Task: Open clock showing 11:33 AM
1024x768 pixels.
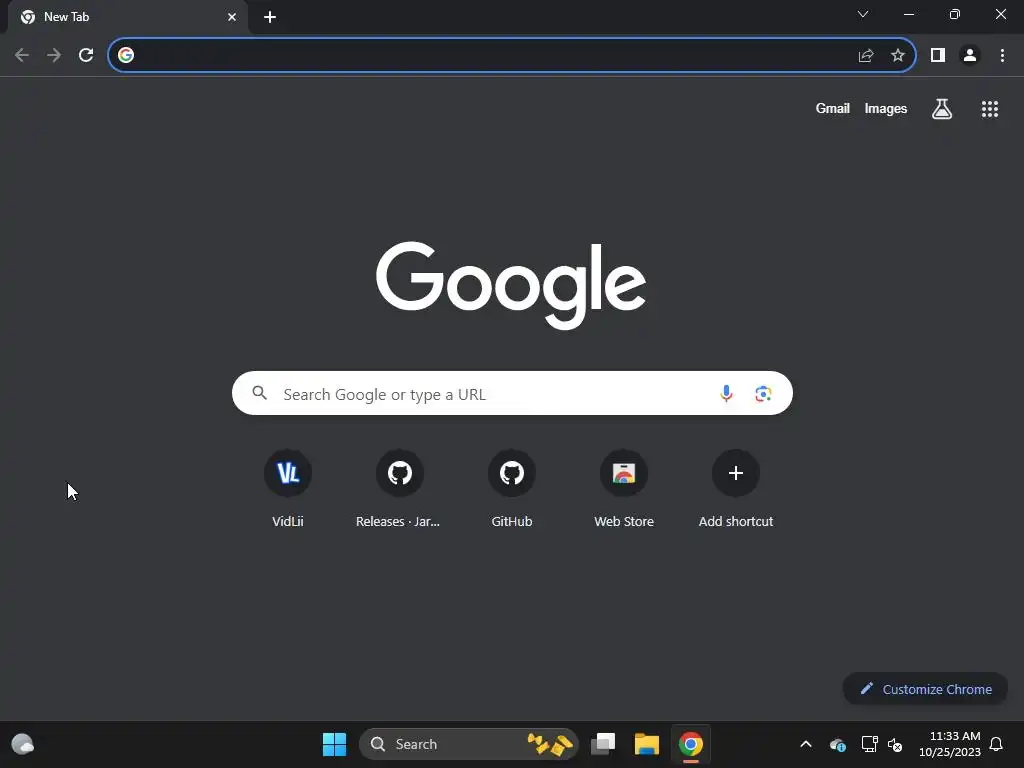Action: (x=950, y=744)
